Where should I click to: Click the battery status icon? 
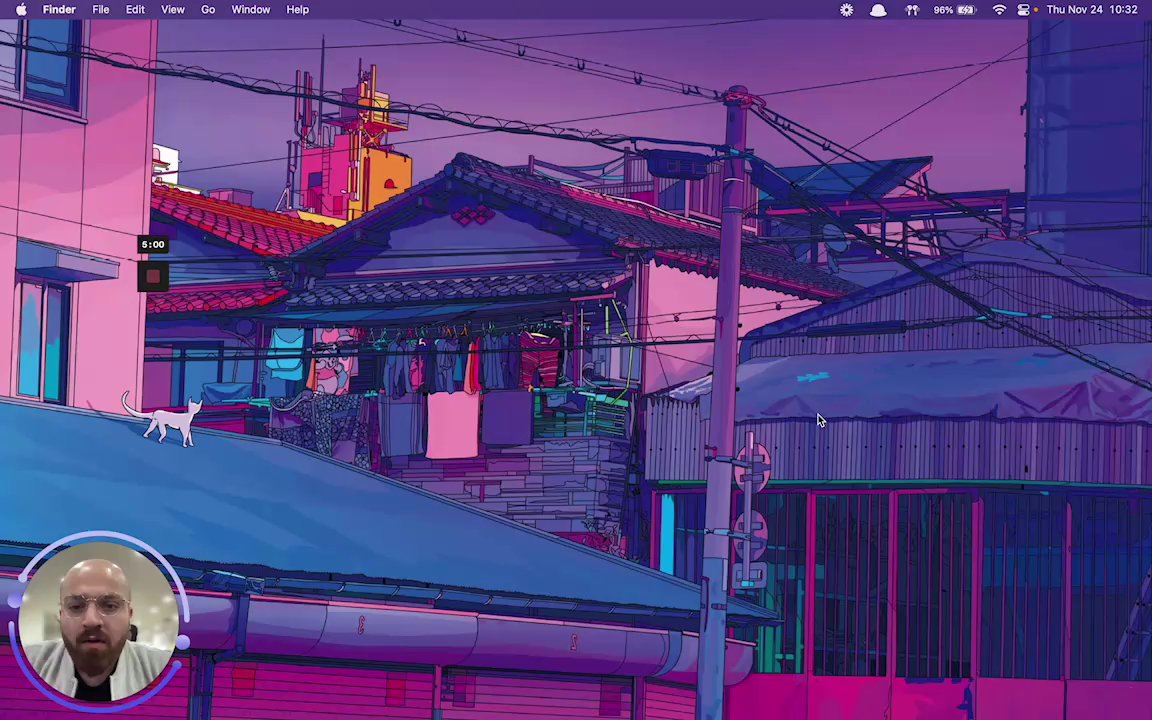966,10
